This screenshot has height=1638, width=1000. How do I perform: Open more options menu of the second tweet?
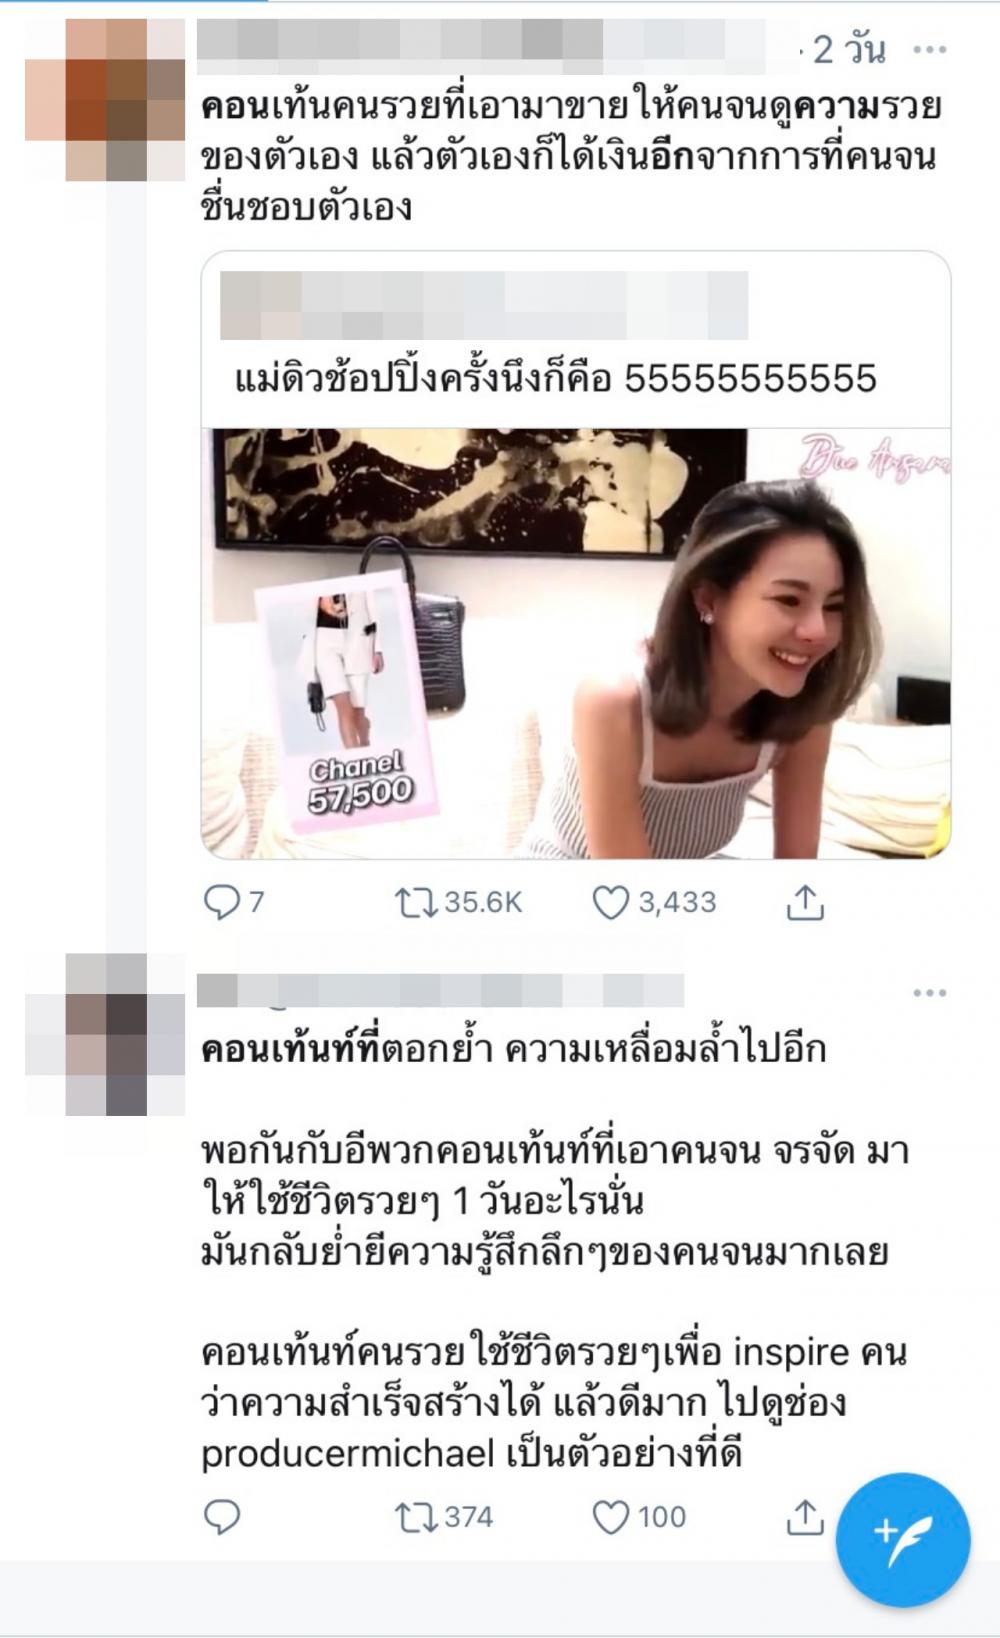(x=929, y=992)
